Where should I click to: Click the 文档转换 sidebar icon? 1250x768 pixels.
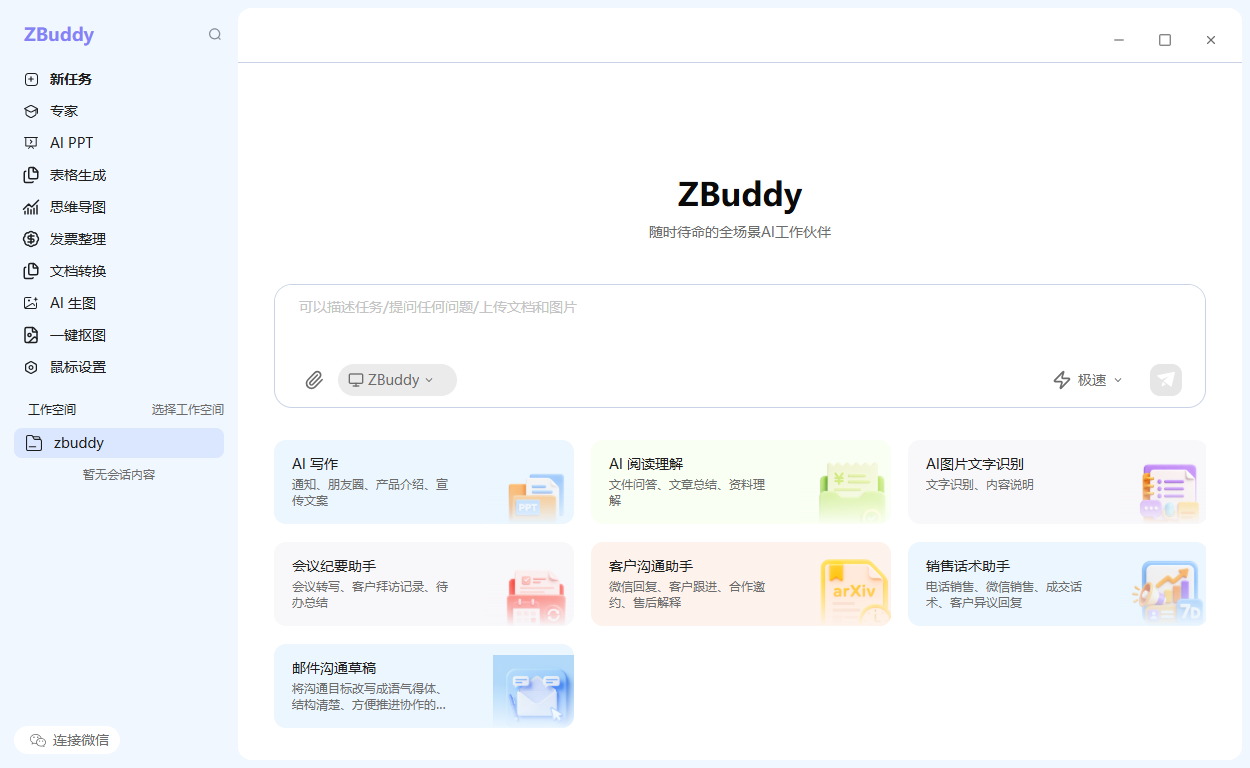tap(31, 271)
